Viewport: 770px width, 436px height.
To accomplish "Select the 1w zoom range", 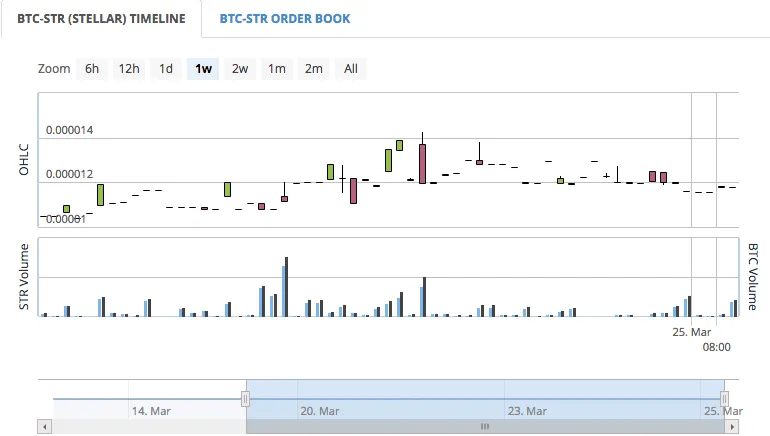I will point(203,69).
